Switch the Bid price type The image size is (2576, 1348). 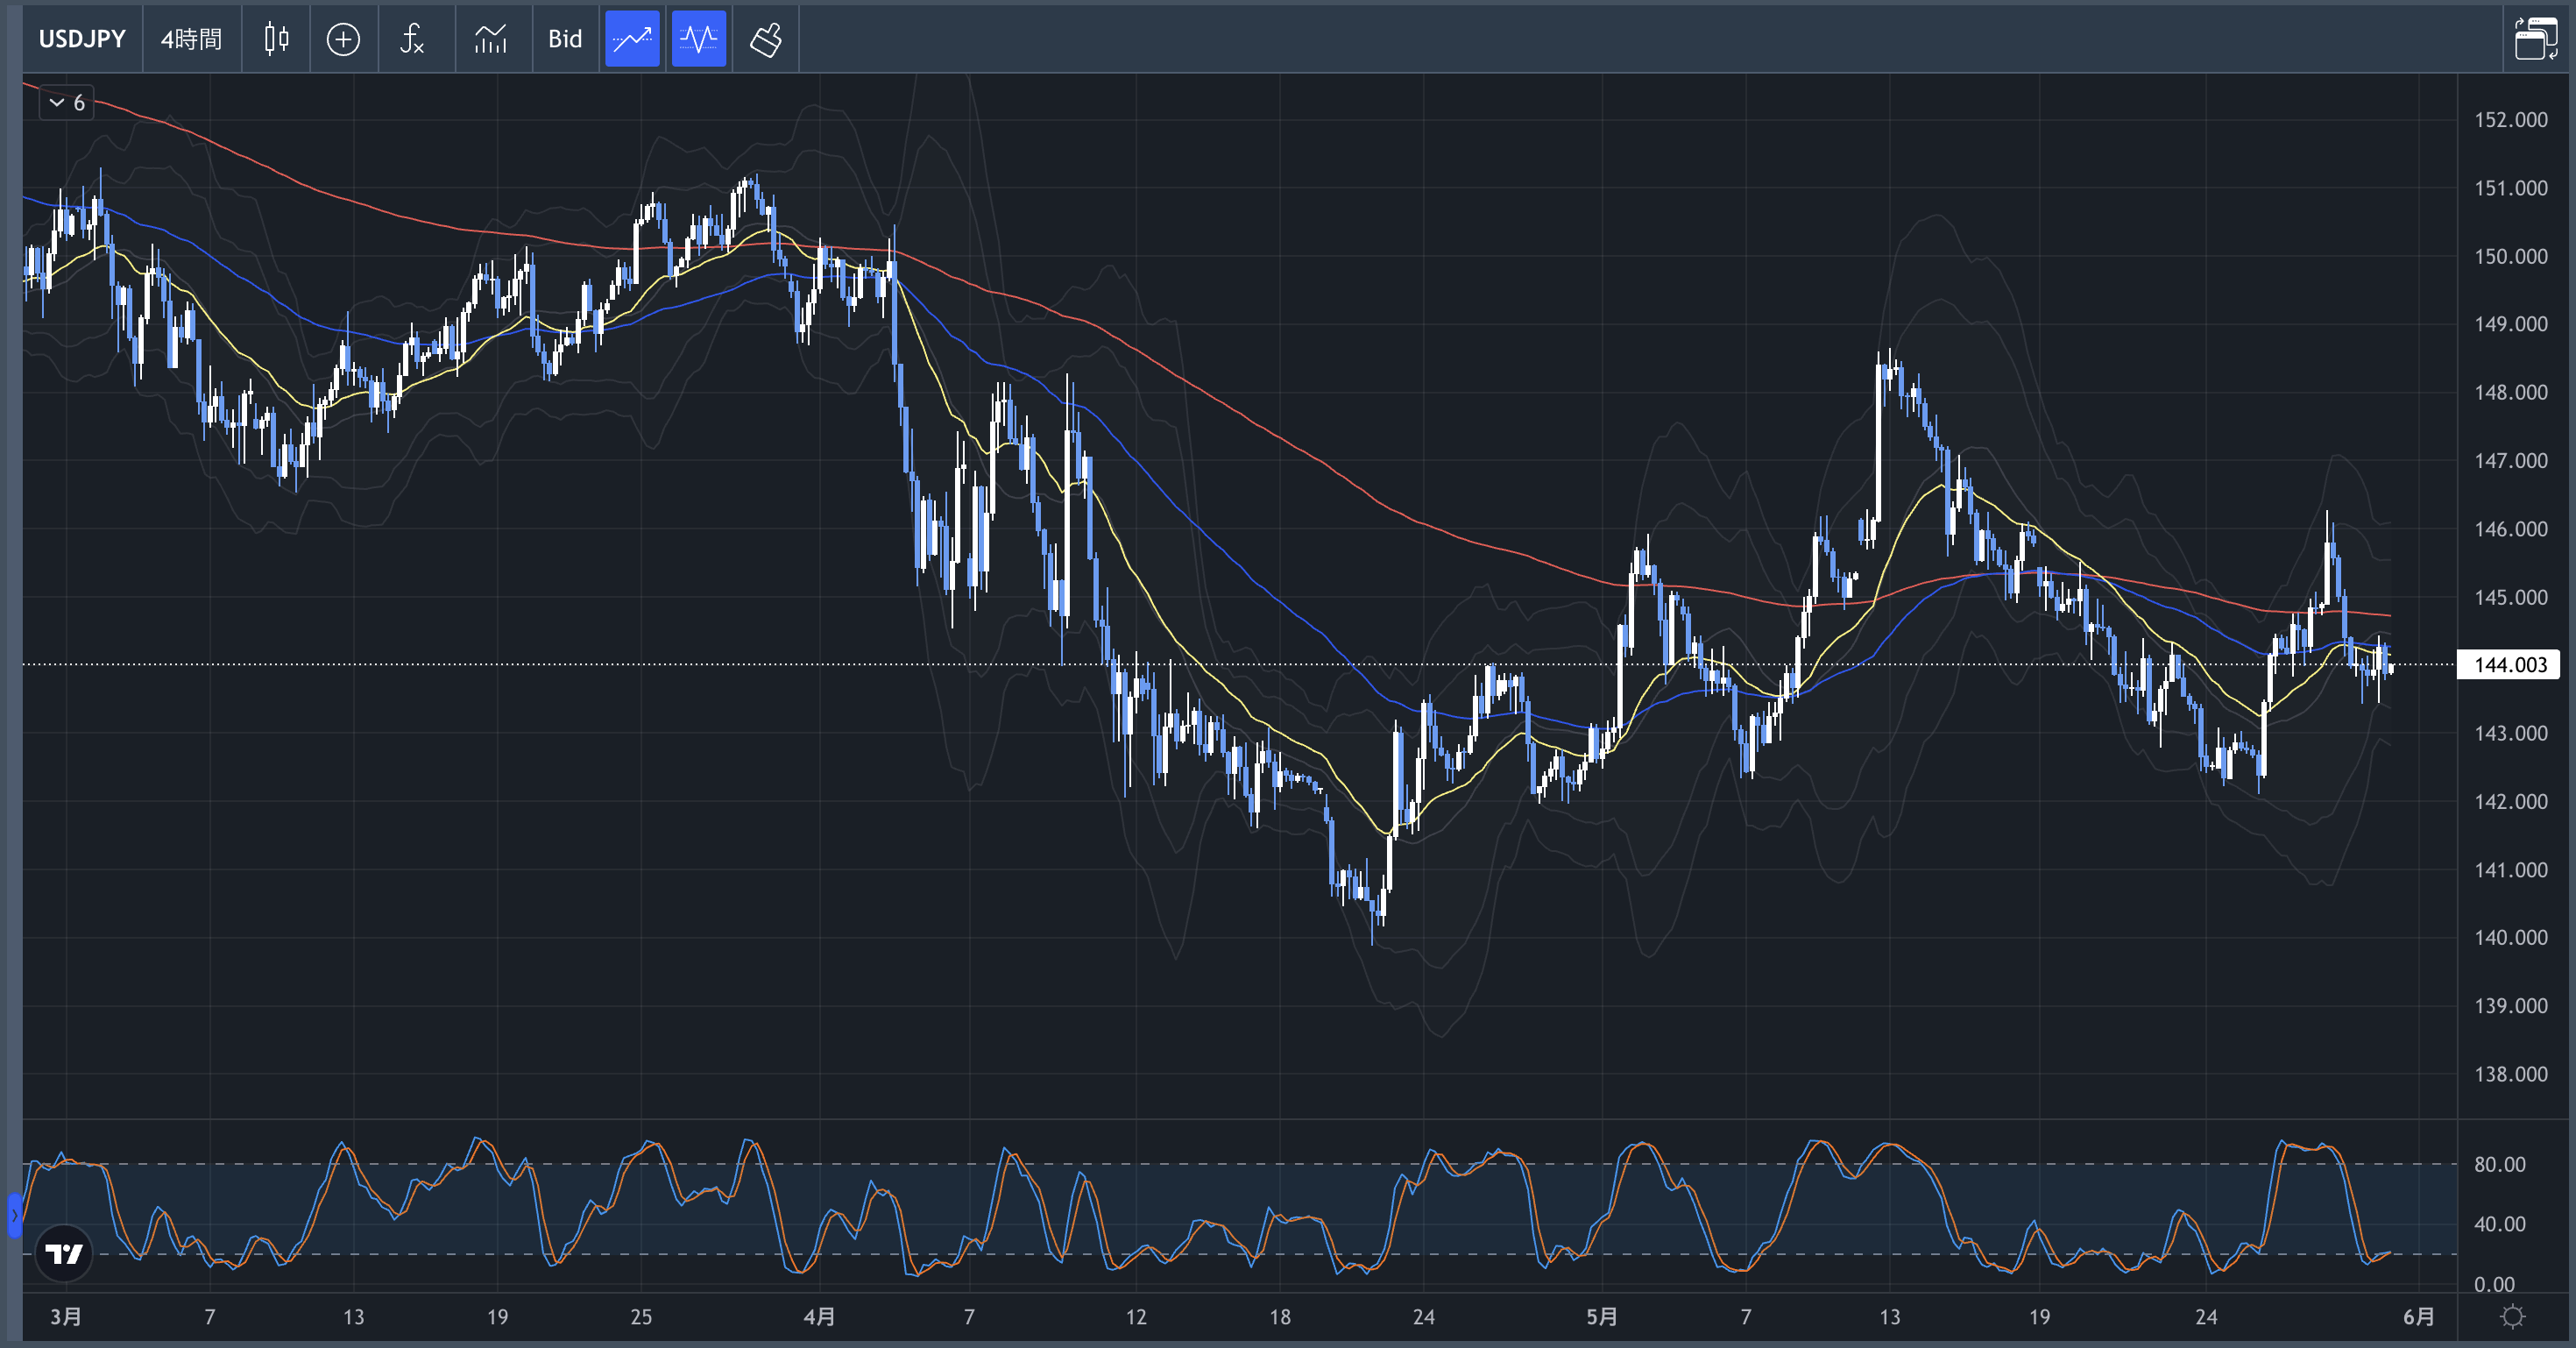click(565, 39)
